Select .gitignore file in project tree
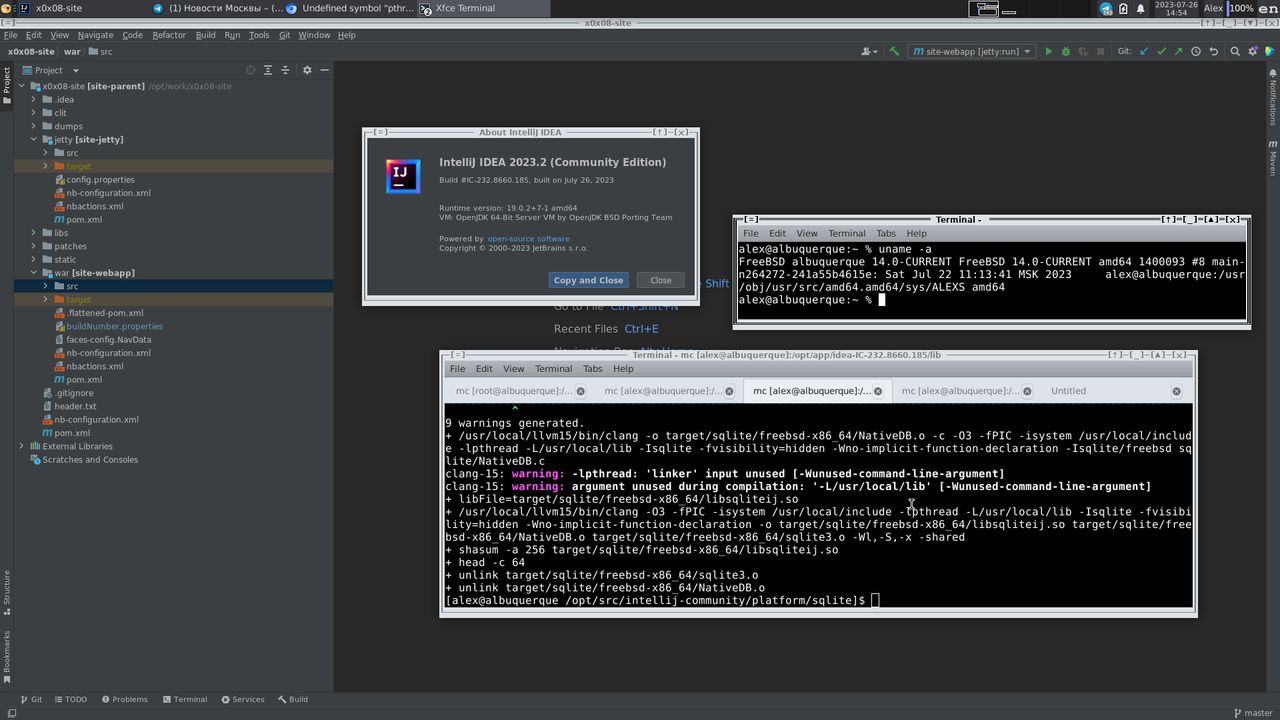Image resolution: width=1280 pixels, height=720 pixels. pyautogui.click(x=74, y=393)
